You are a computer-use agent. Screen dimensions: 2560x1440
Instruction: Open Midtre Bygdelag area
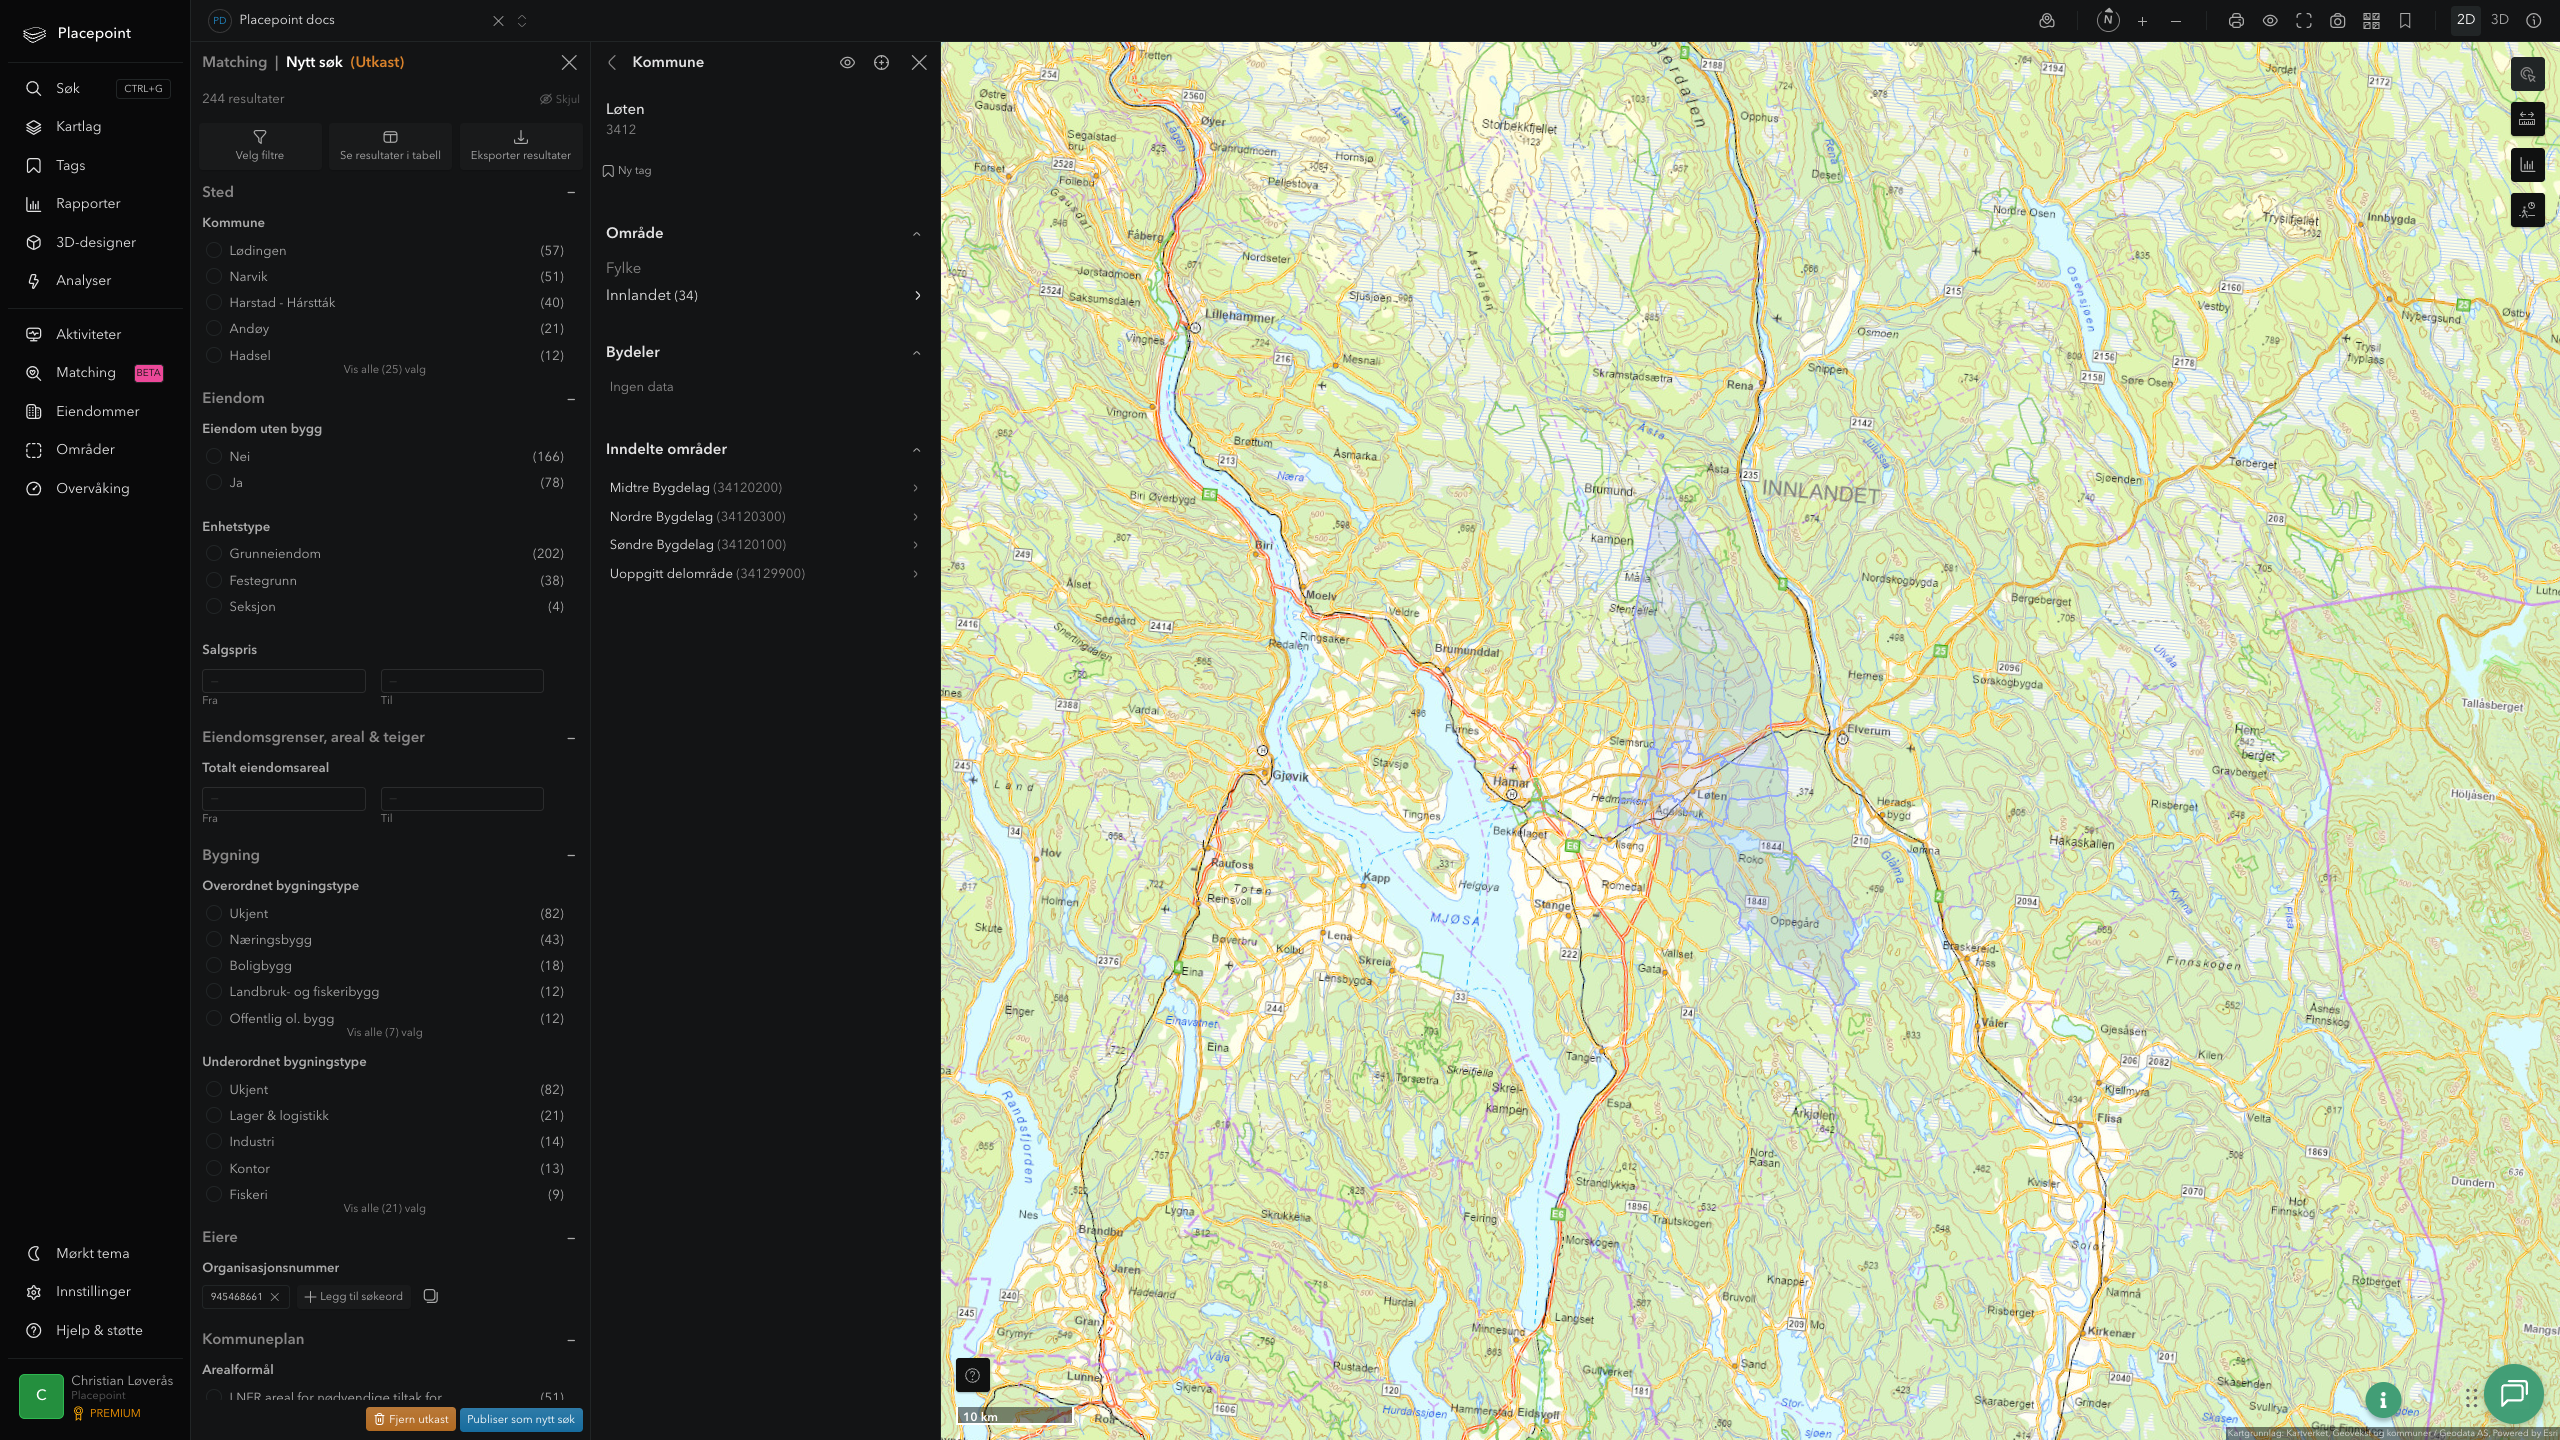[x=765, y=488]
